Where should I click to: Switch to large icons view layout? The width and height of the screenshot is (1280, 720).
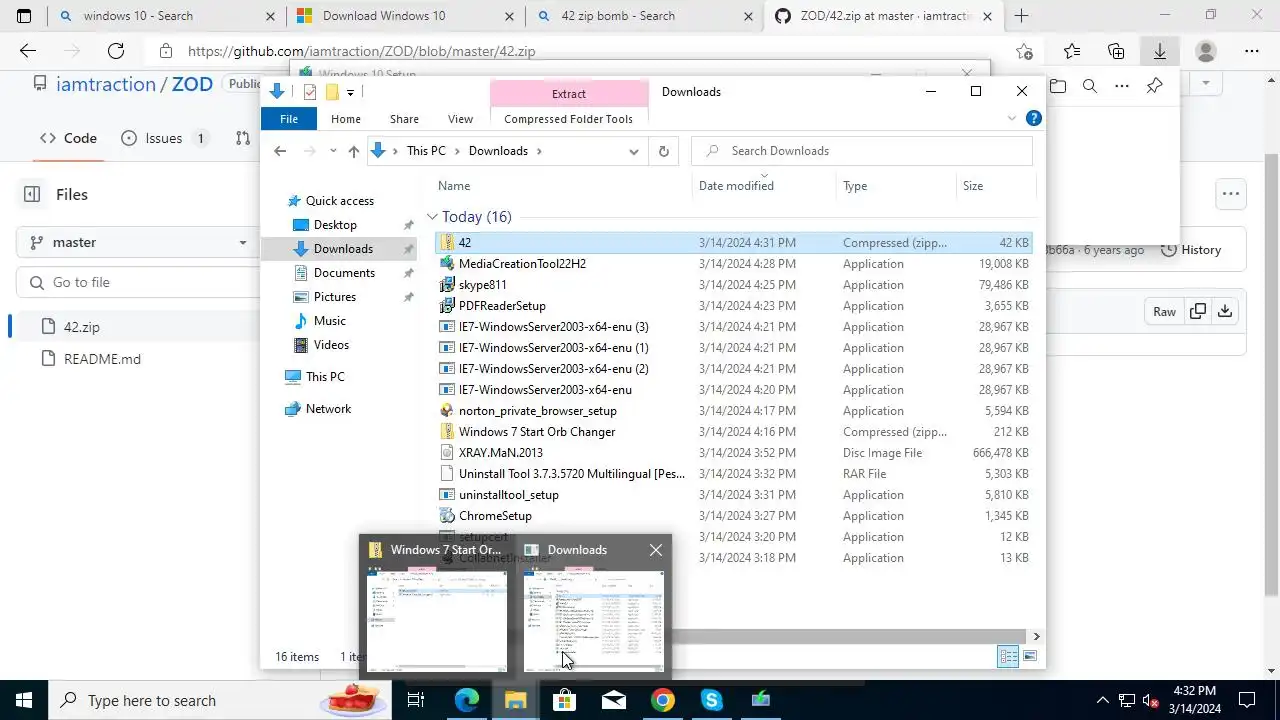tap(1029, 656)
